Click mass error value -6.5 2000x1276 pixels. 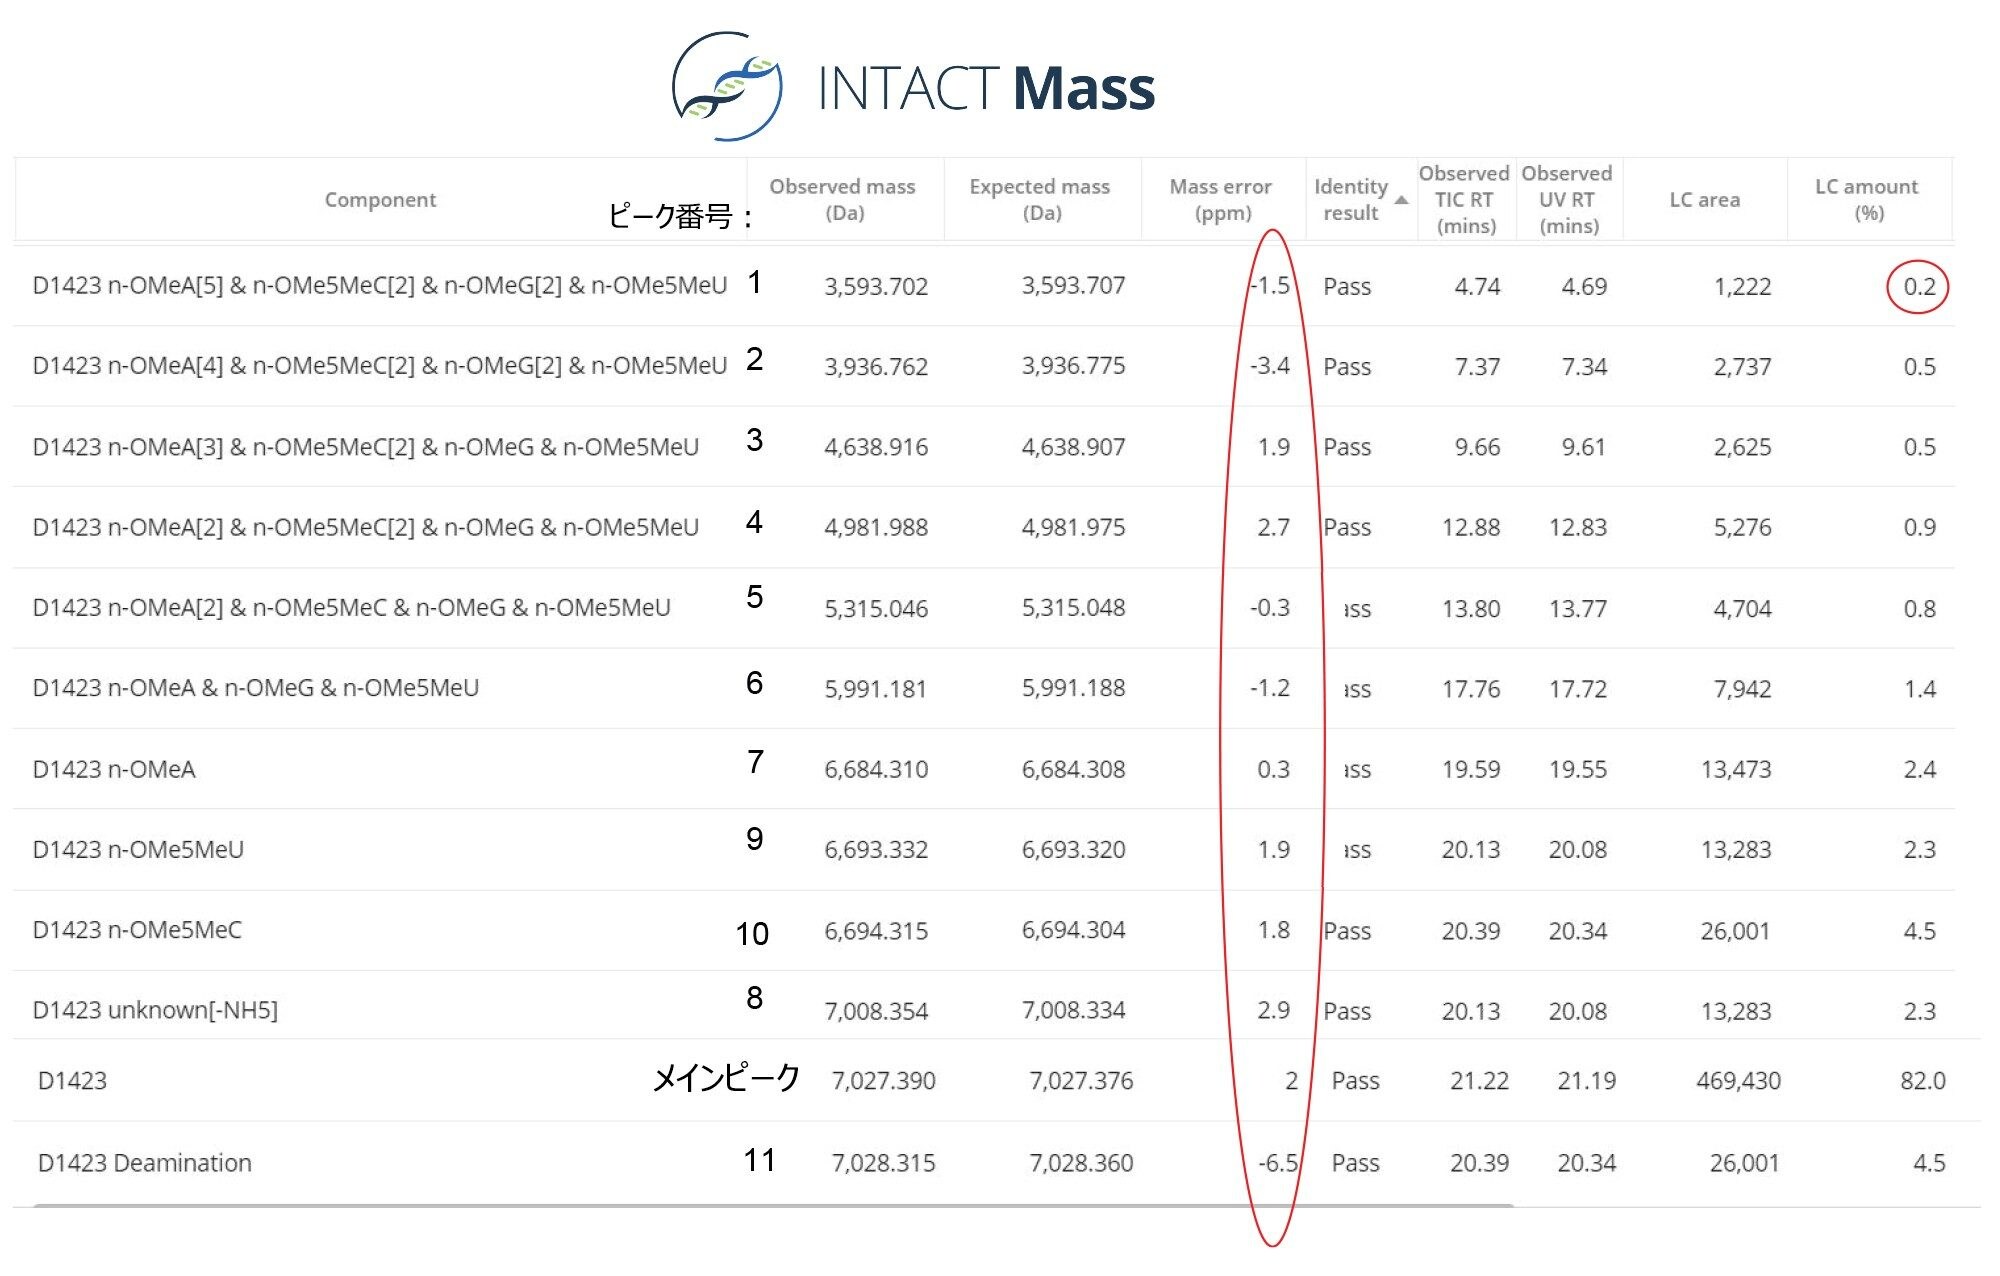click(x=1278, y=1163)
